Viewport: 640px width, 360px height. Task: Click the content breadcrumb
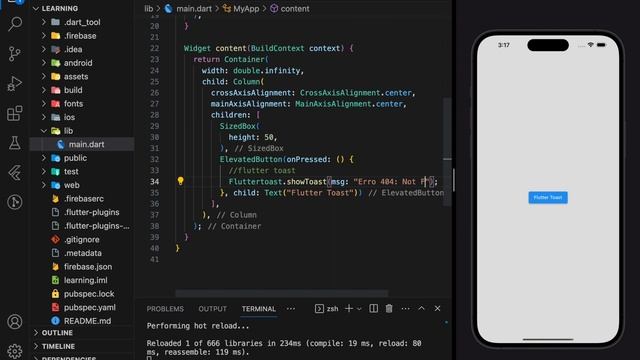(x=295, y=9)
